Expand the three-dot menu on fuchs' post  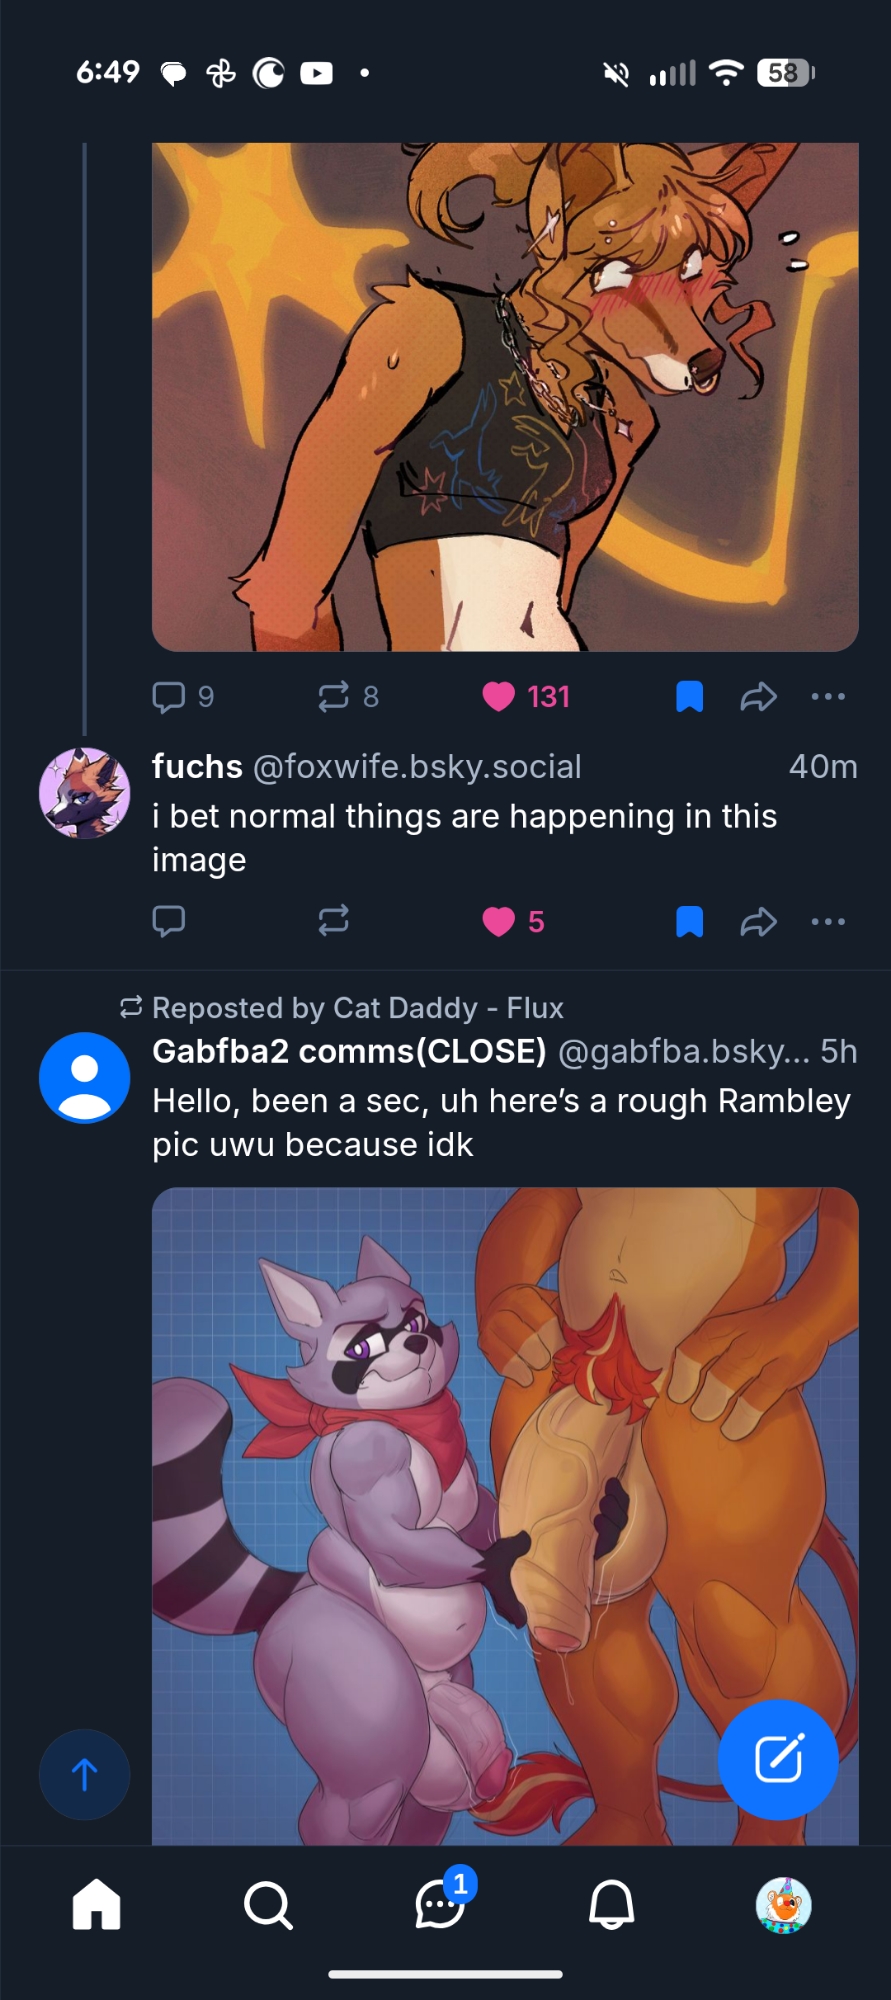tap(828, 921)
